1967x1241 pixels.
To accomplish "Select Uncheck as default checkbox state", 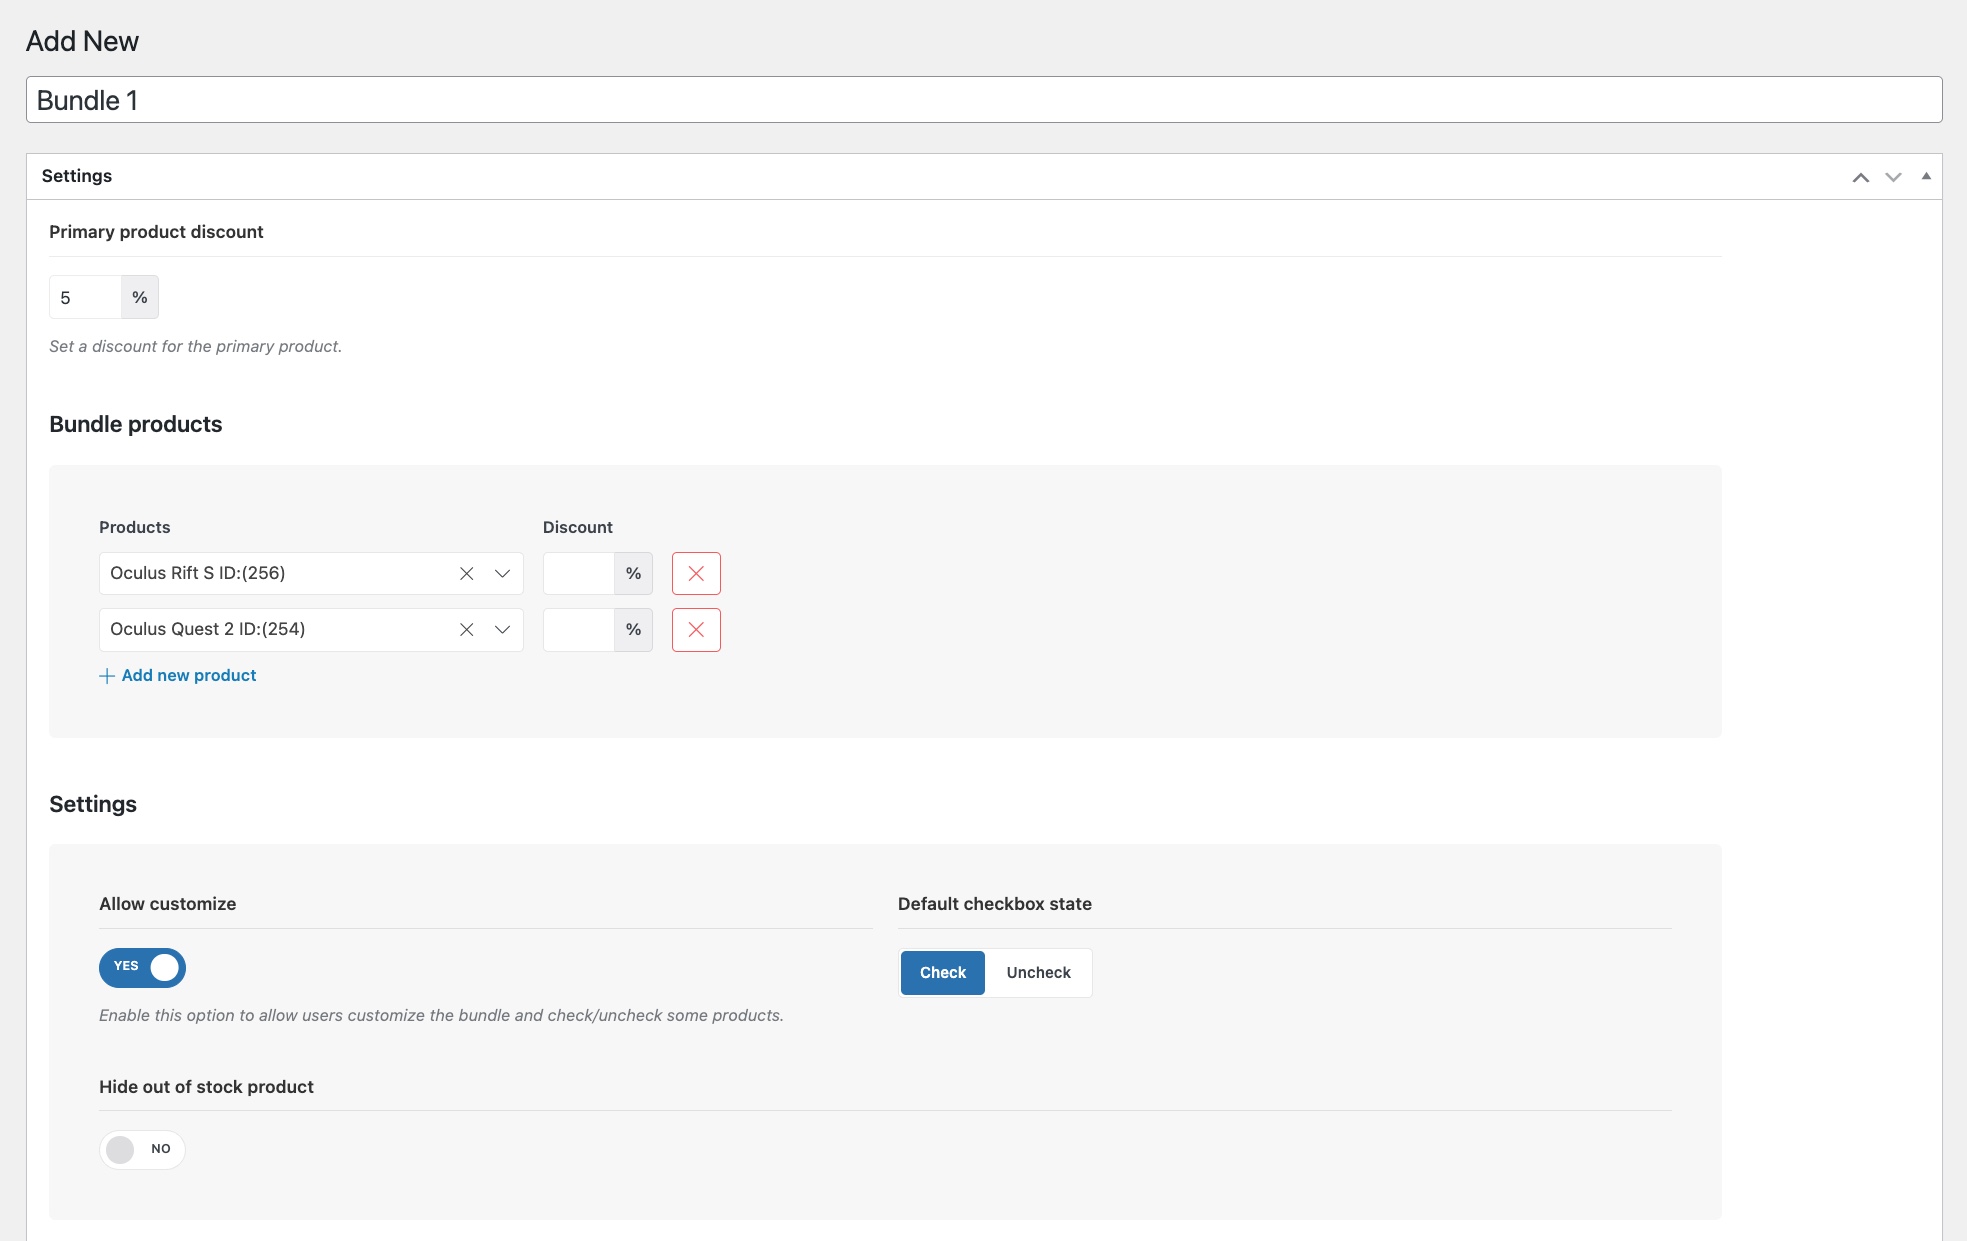I will pos(1038,973).
